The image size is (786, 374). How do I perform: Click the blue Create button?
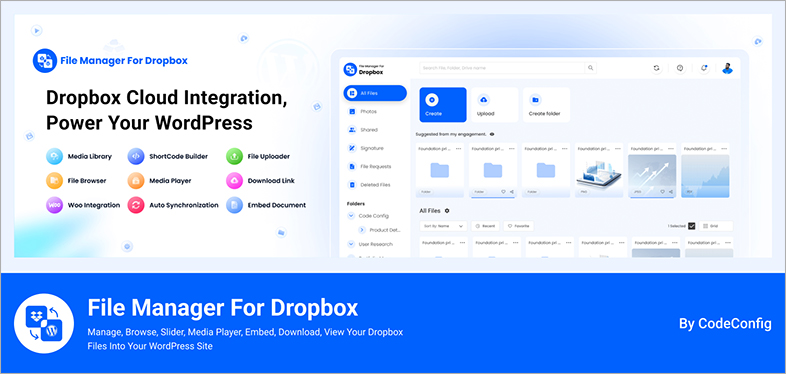[443, 105]
